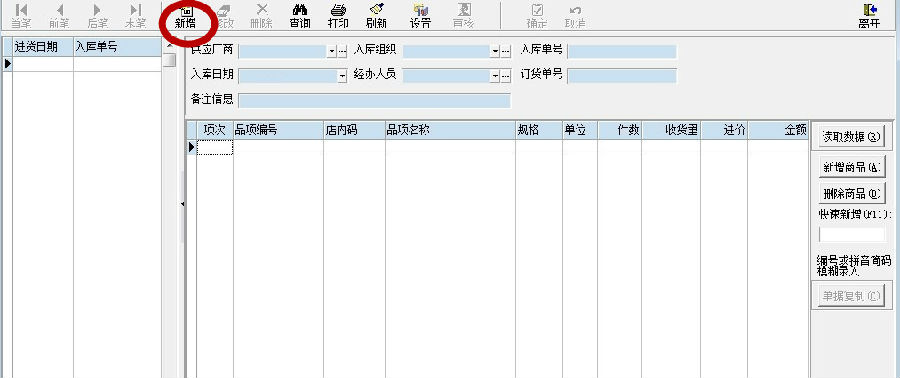
Task: Click the 打印 (Print) printer icon
Action: 338,16
